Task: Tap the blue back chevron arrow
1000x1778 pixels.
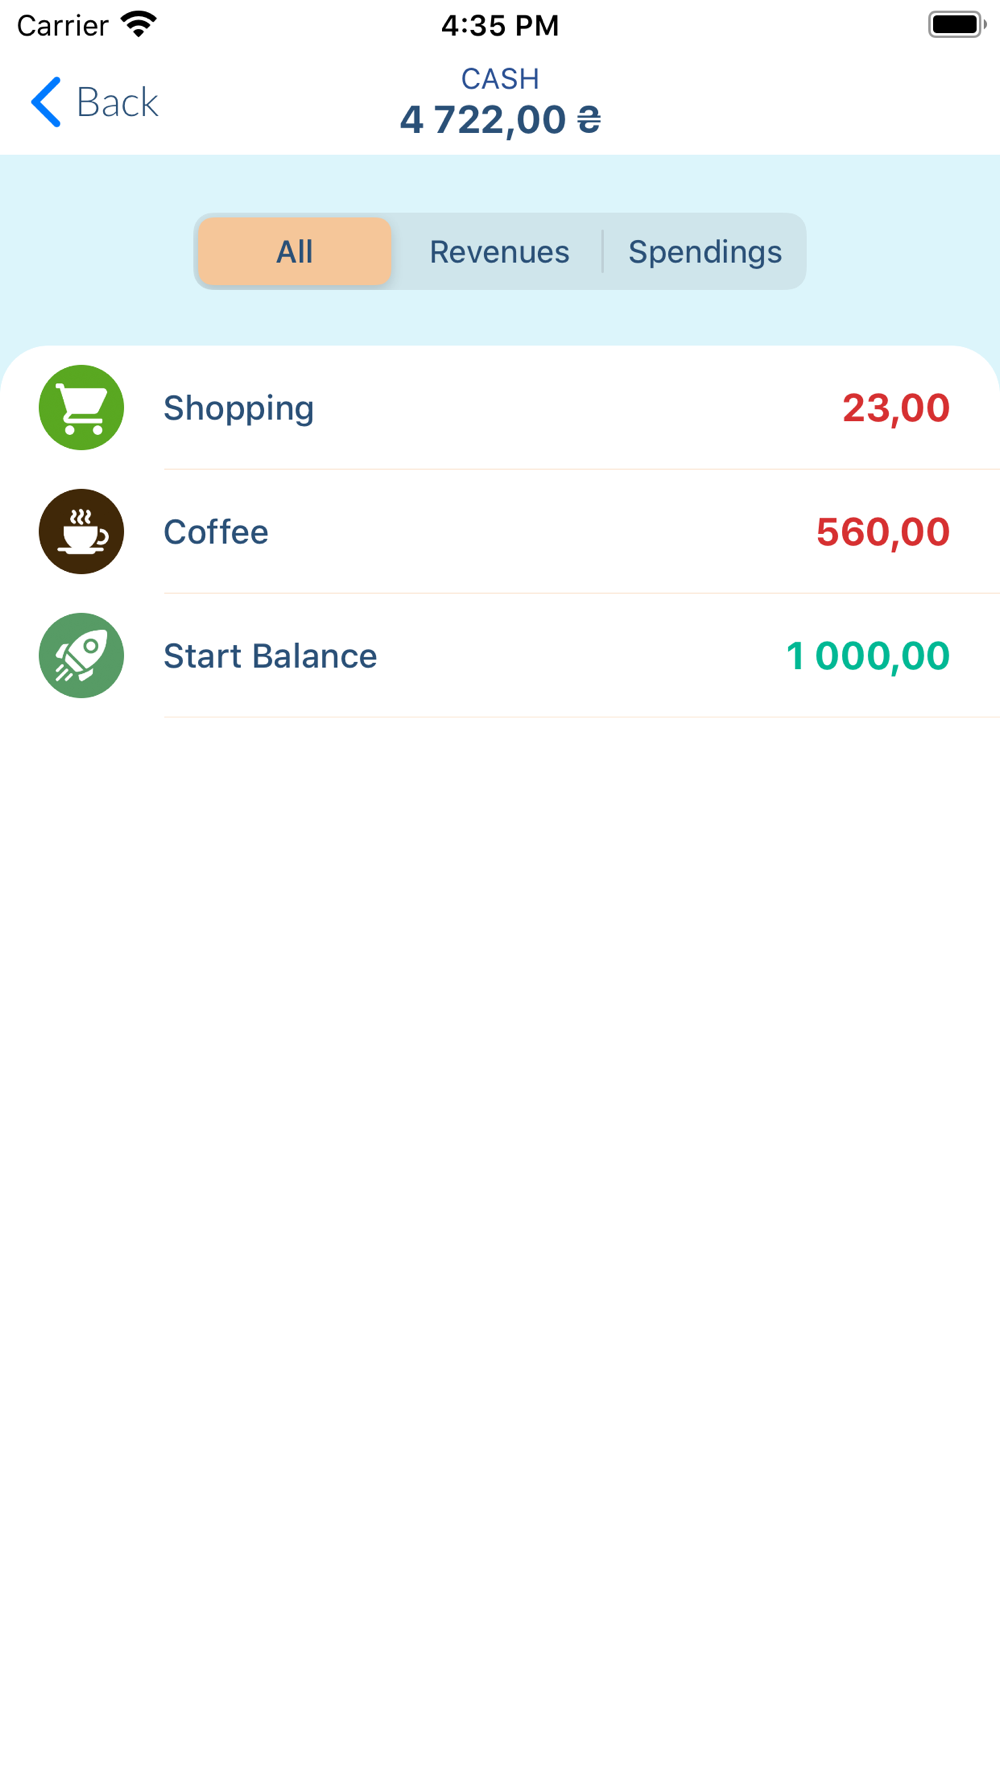Action: 46,102
